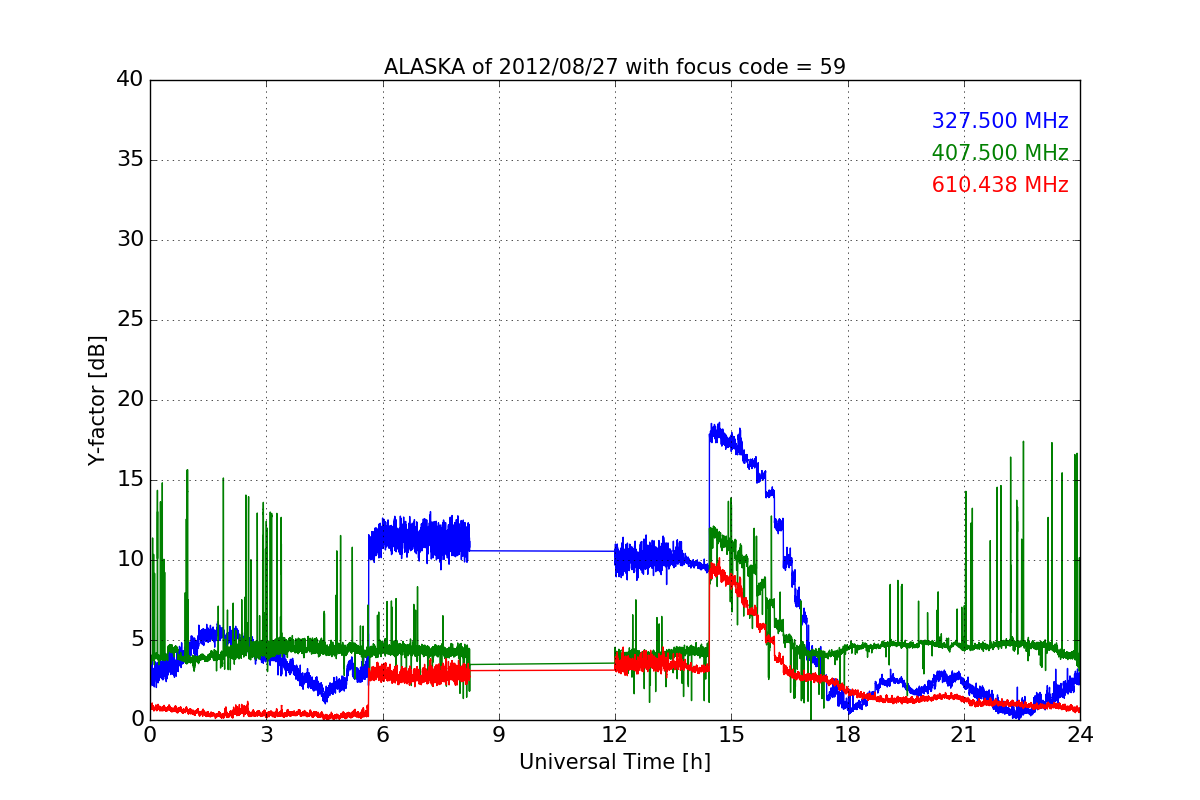
Task: Click the x-axis tick label '21'
Action: click(x=964, y=734)
